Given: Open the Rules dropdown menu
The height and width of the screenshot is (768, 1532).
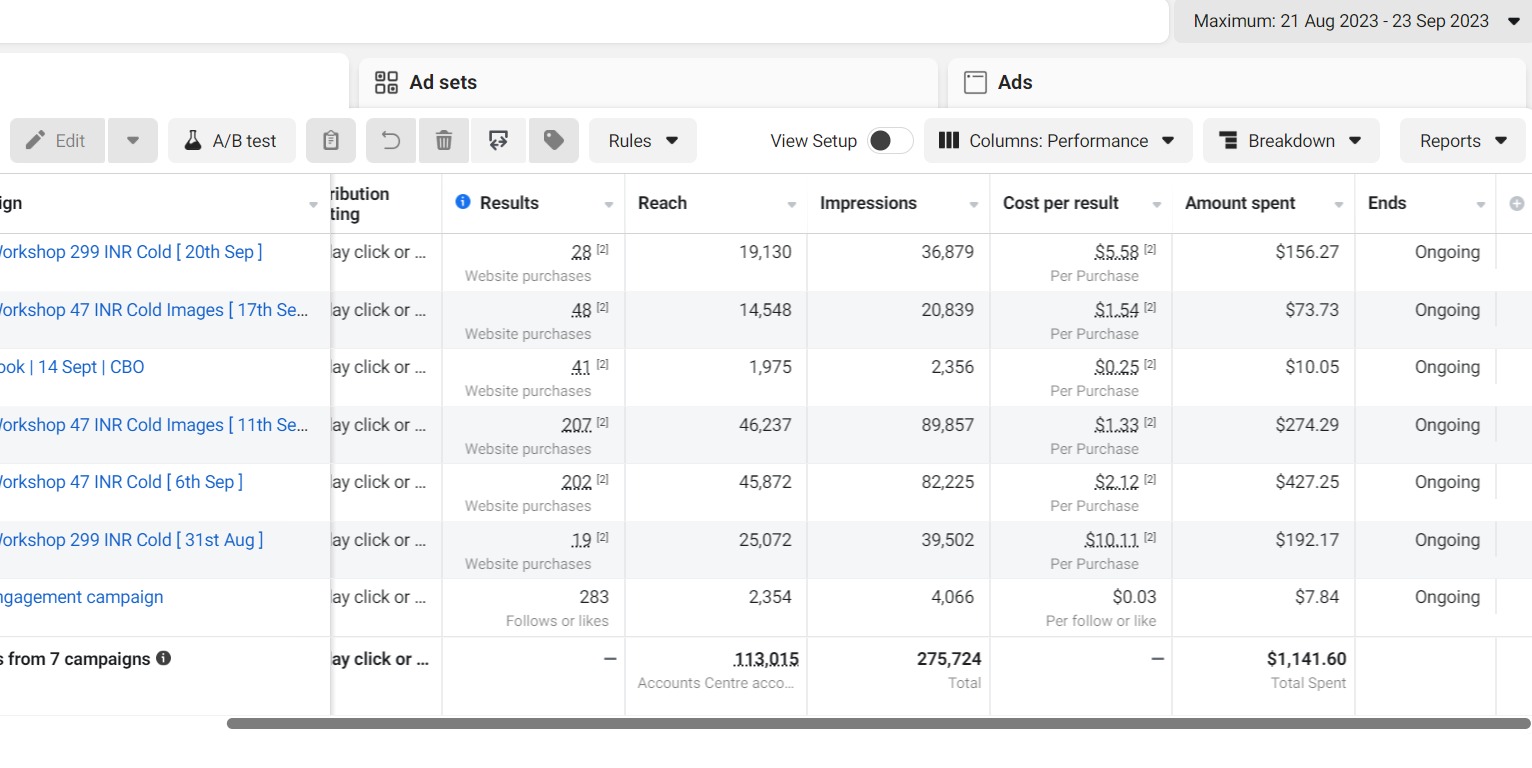Looking at the screenshot, I should pyautogui.click(x=643, y=141).
